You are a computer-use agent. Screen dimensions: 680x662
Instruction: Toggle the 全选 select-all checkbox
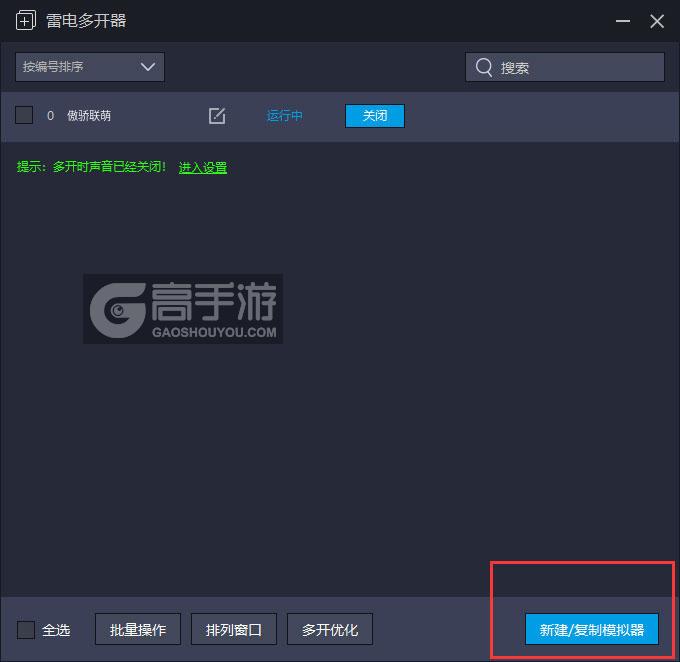point(26,629)
